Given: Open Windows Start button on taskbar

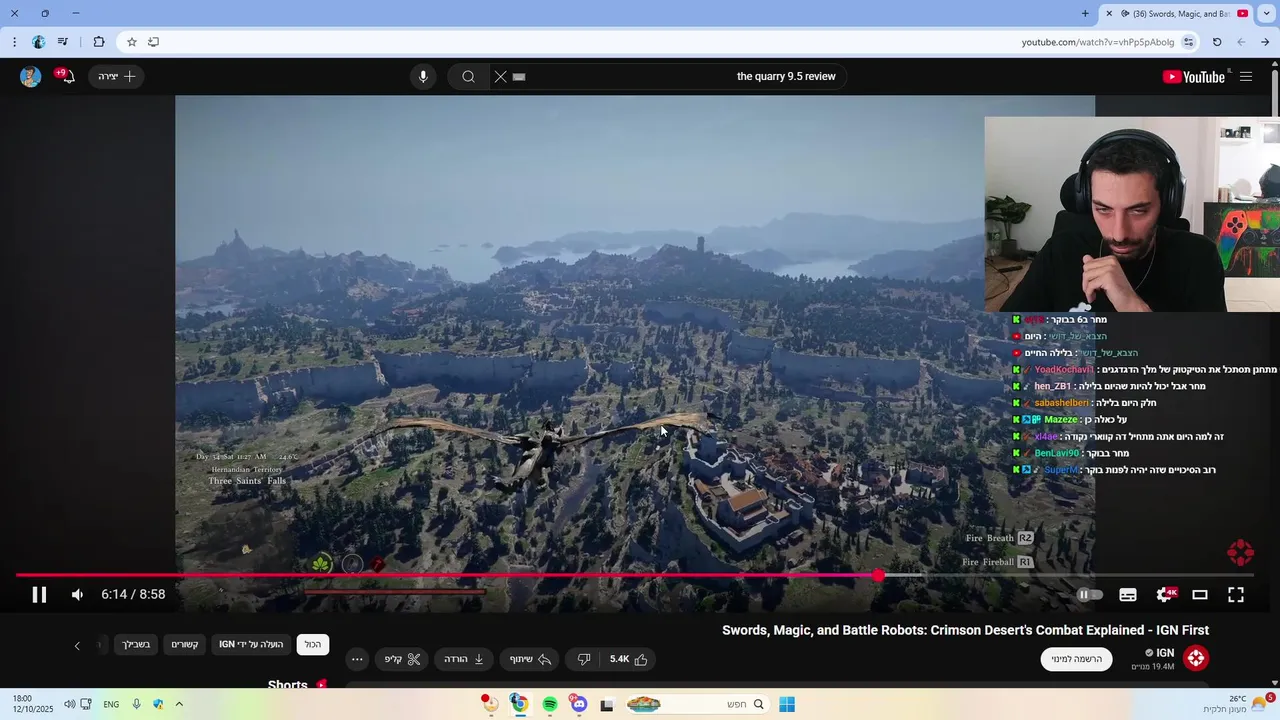Looking at the screenshot, I should click(787, 704).
